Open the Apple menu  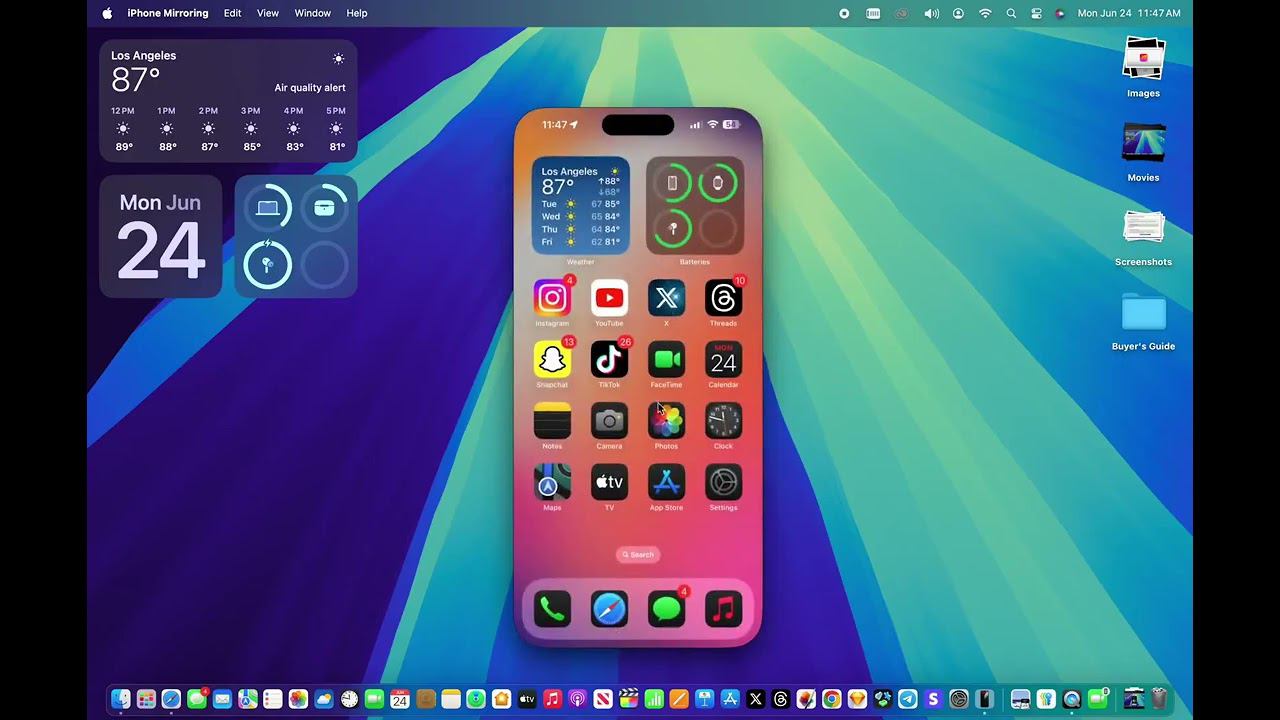pyautogui.click(x=107, y=13)
